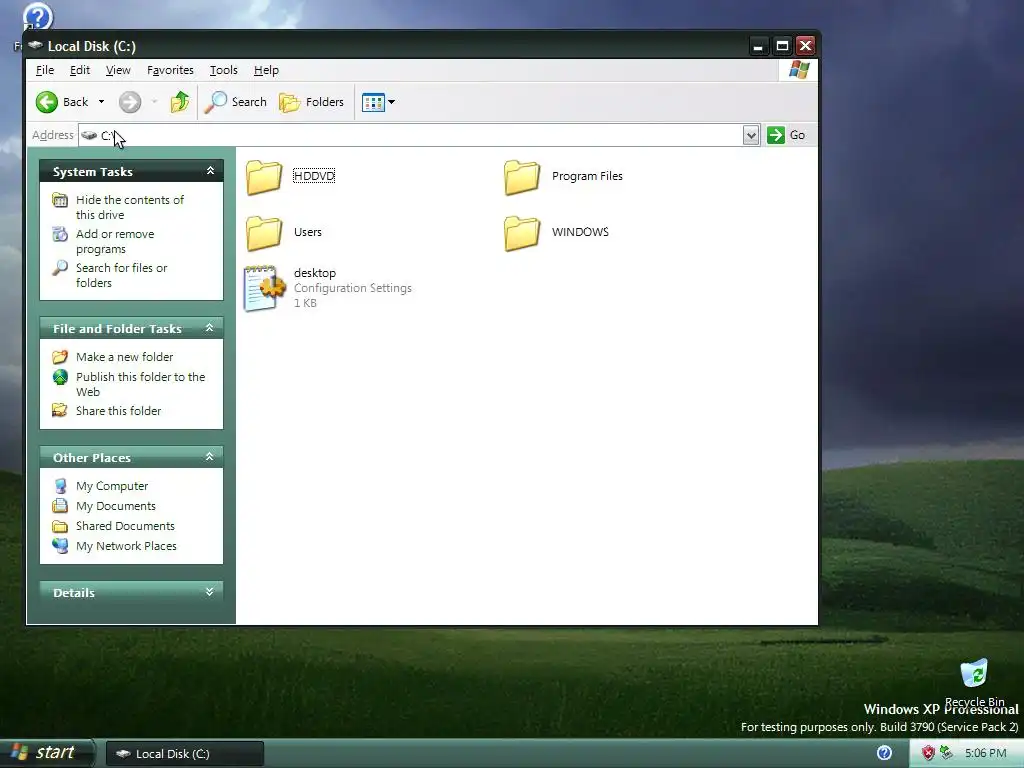Image resolution: width=1024 pixels, height=768 pixels.
Task: Click Hide the contents of this drive
Action: click(129, 207)
